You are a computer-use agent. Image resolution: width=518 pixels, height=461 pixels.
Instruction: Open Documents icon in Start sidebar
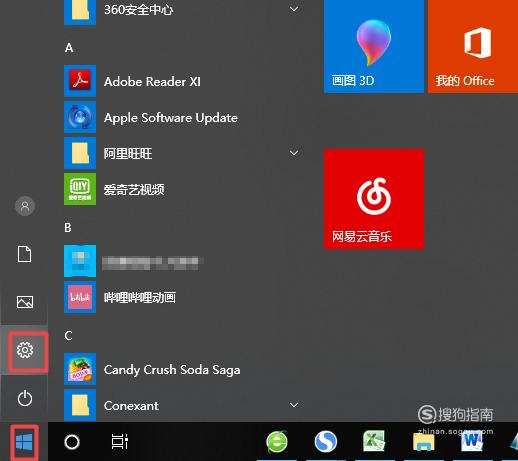click(x=25, y=254)
